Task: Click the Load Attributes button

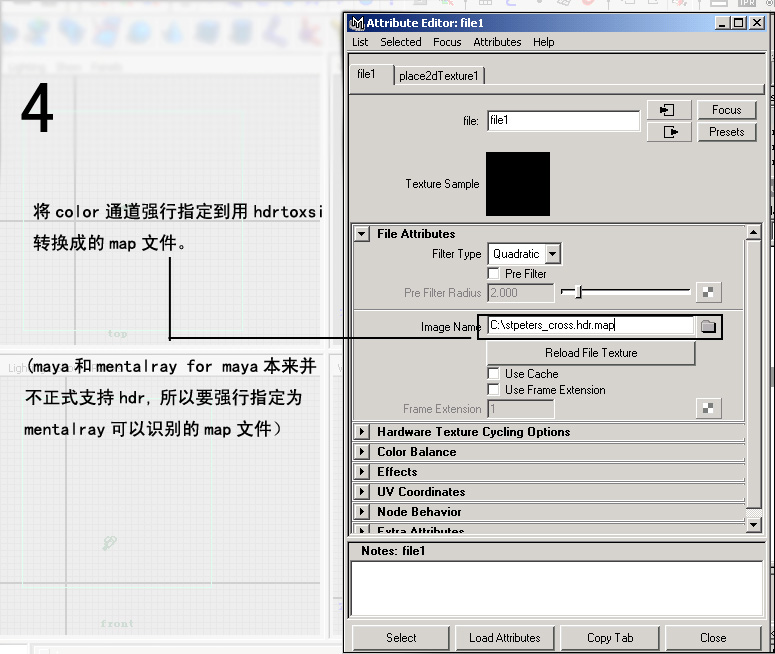Action: [505, 638]
